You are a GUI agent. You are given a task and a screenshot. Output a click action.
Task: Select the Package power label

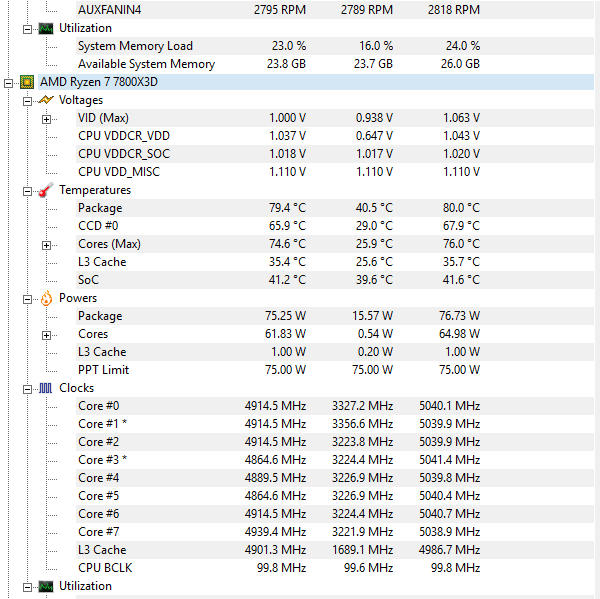(100, 316)
